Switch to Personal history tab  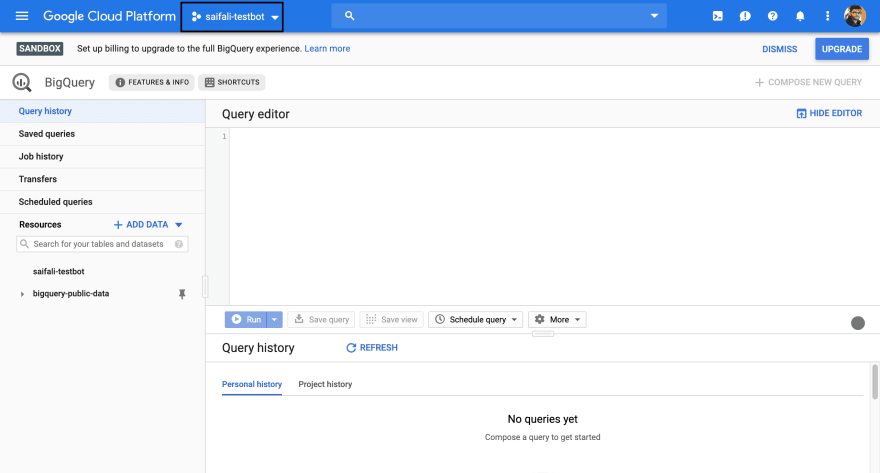click(x=252, y=384)
